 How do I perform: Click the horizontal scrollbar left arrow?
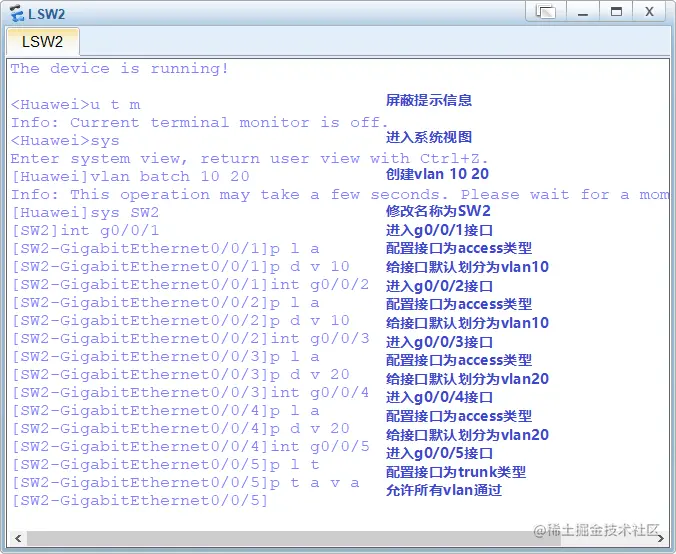click(18, 538)
